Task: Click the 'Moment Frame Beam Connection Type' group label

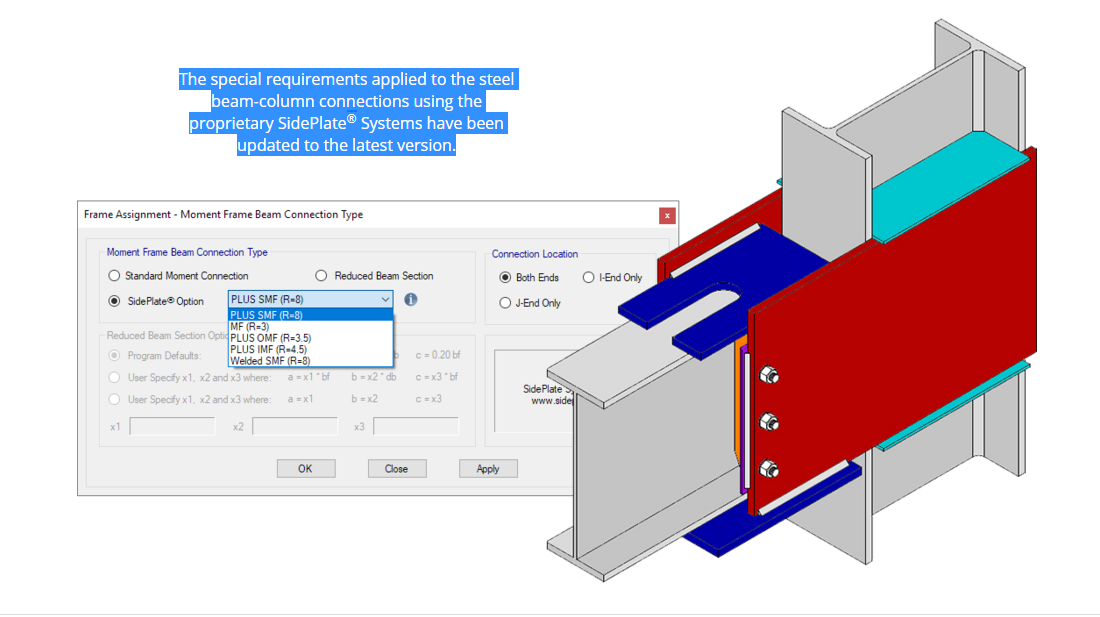Action: pos(187,252)
